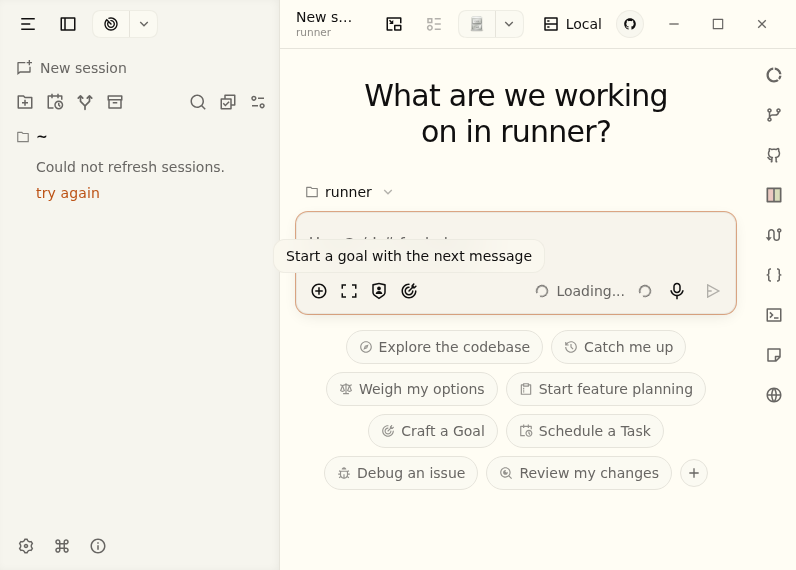Pick the Craft a Goal chip
Screen dimensions: 796x570
point(433,431)
